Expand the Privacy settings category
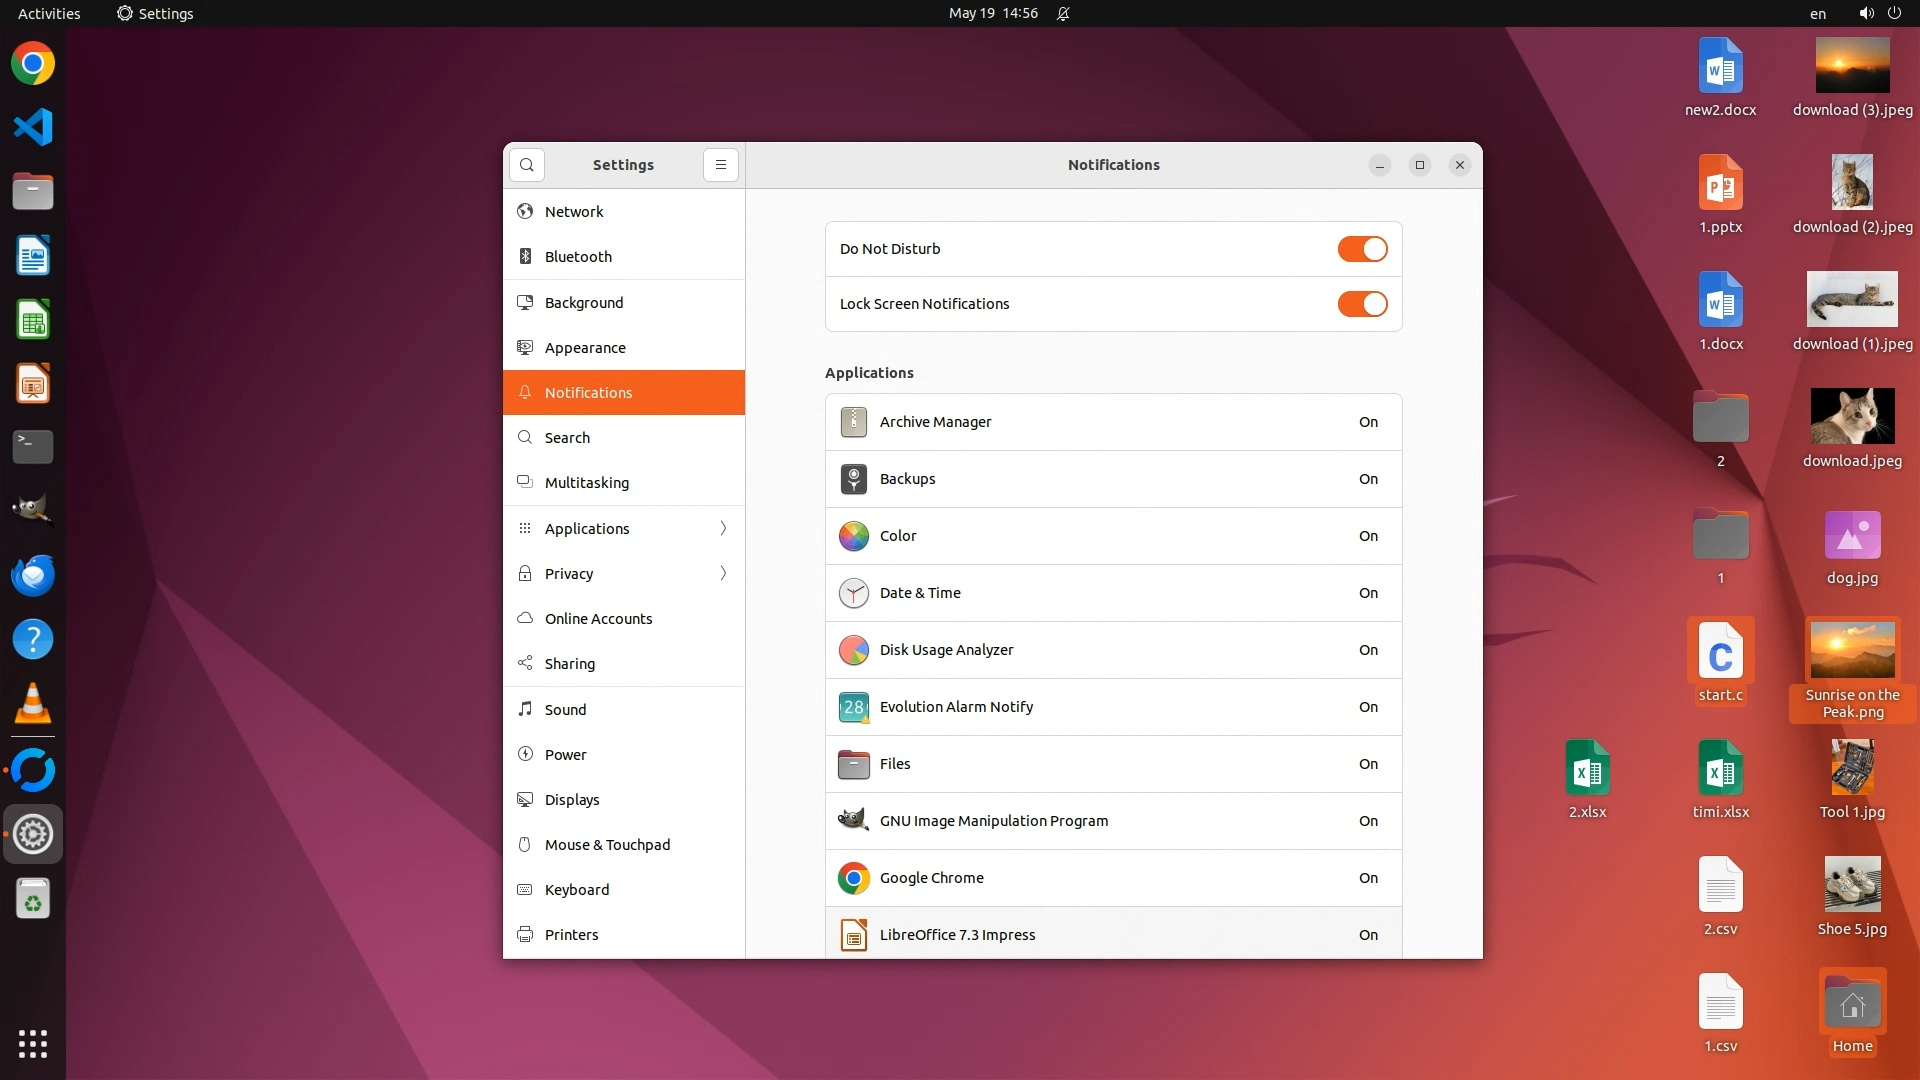Viewport: 1920px width, 1080px height. [624, 574]
